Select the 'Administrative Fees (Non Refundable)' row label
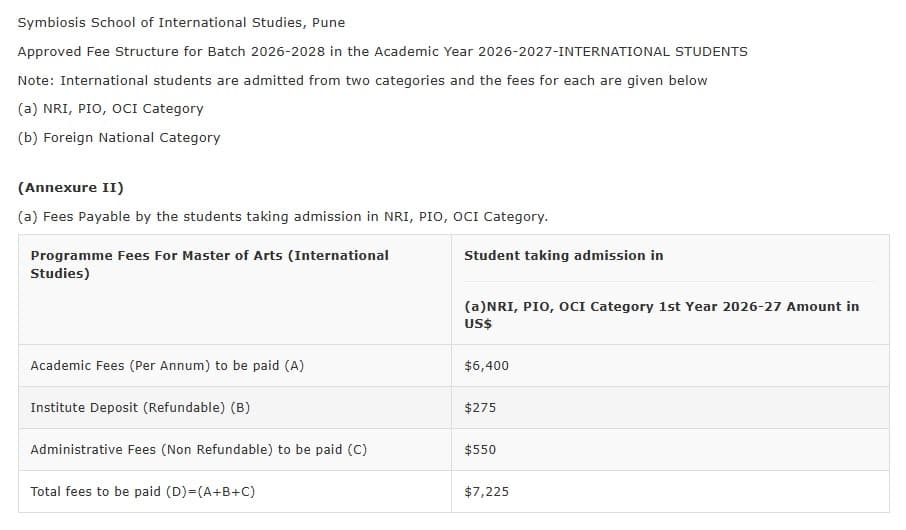This screenshot has height=530, width=906. coord(198,450)
